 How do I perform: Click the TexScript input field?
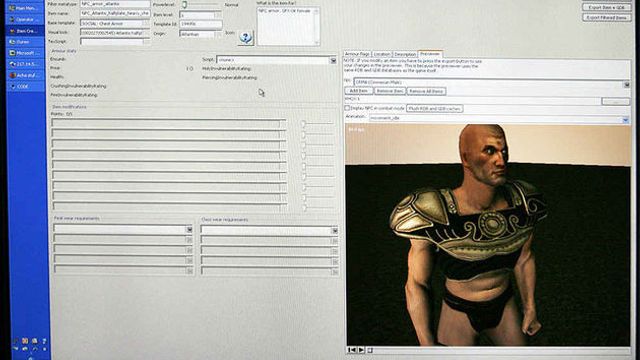tap(115, 42)
